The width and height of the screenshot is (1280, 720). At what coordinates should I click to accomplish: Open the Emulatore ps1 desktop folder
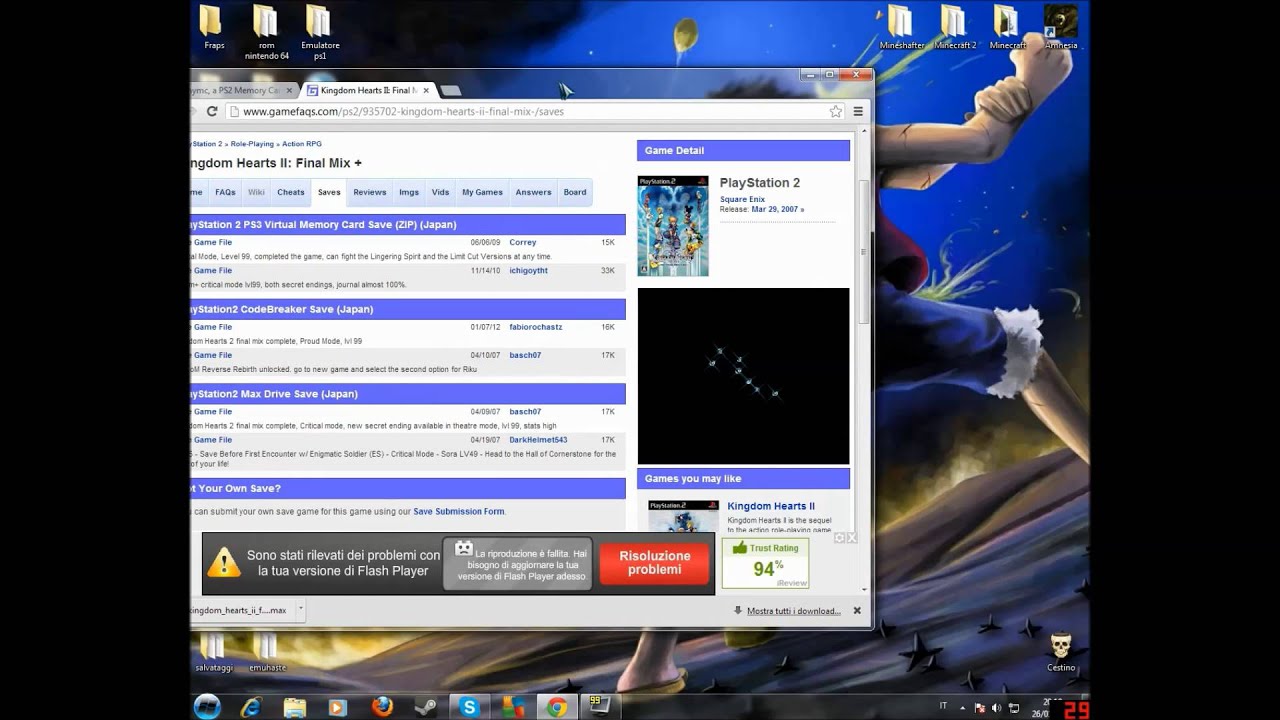point(320,32)
